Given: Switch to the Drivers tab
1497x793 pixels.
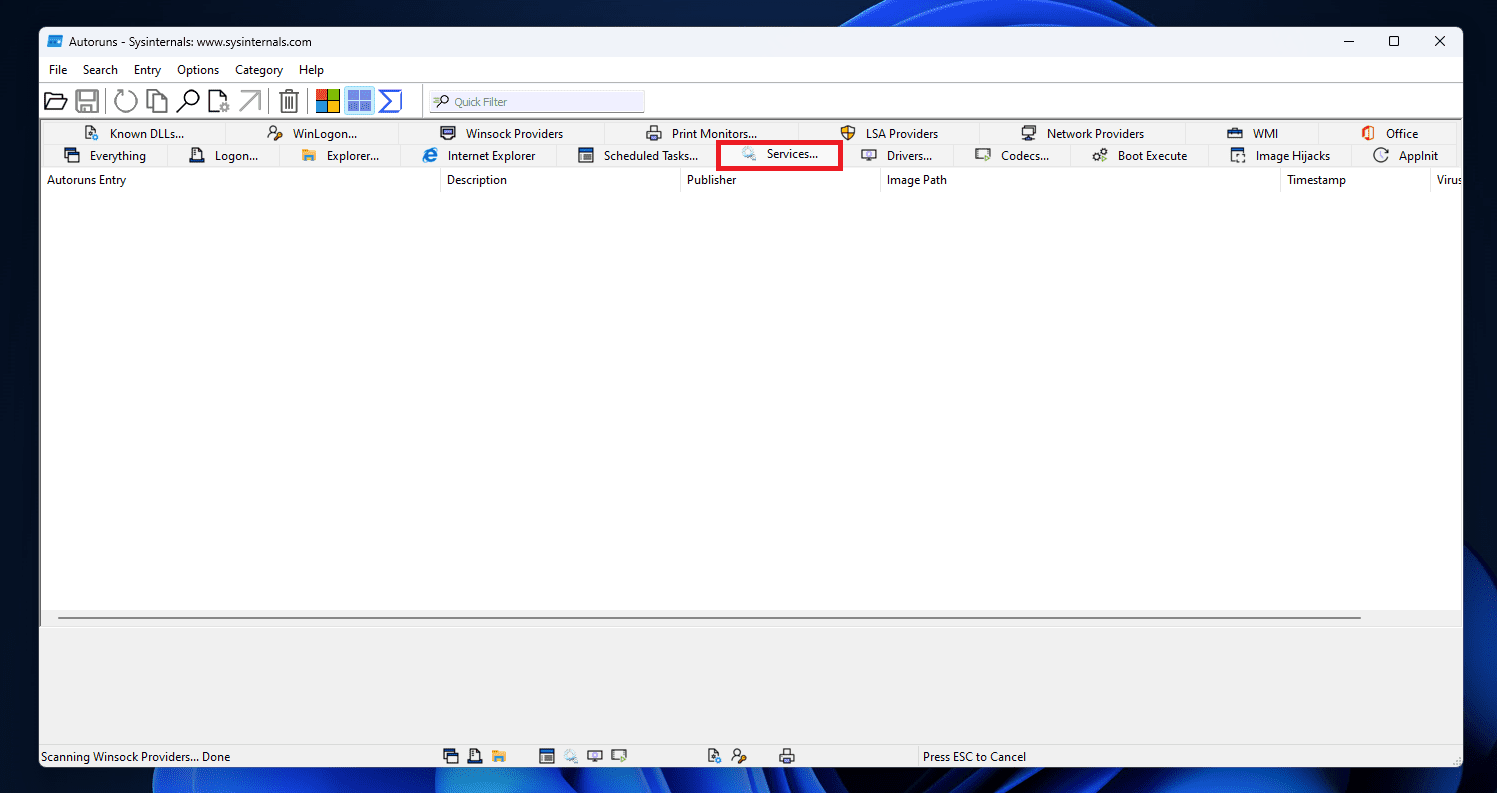Looking at the screenshot, I should pyautogui.click(x=896, y=156).
